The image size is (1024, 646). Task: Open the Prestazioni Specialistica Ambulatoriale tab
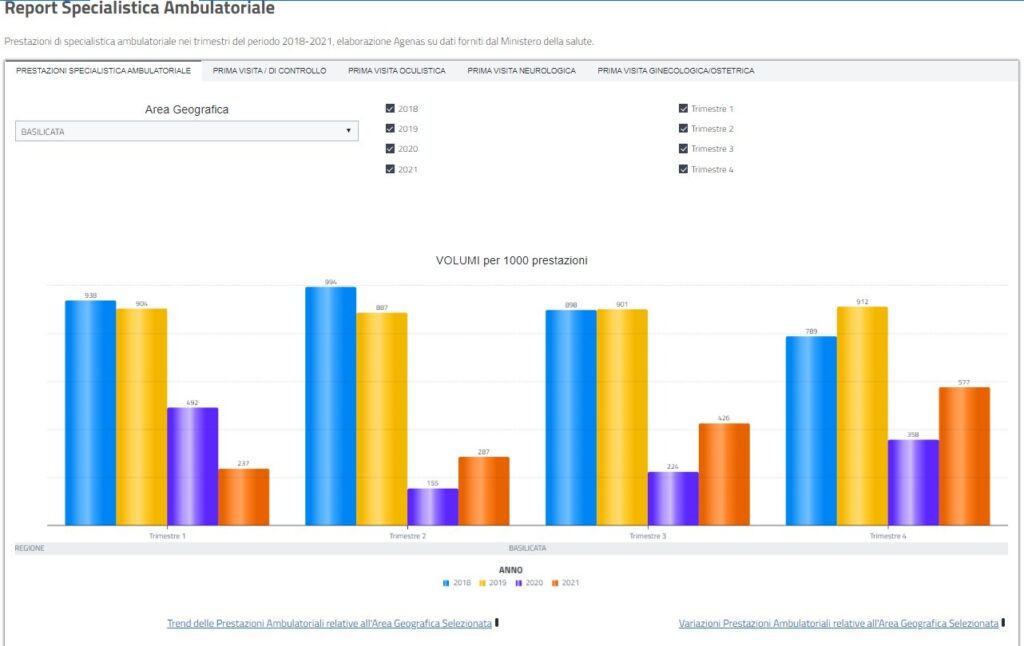pyautogui.click(x=103, y=71)
